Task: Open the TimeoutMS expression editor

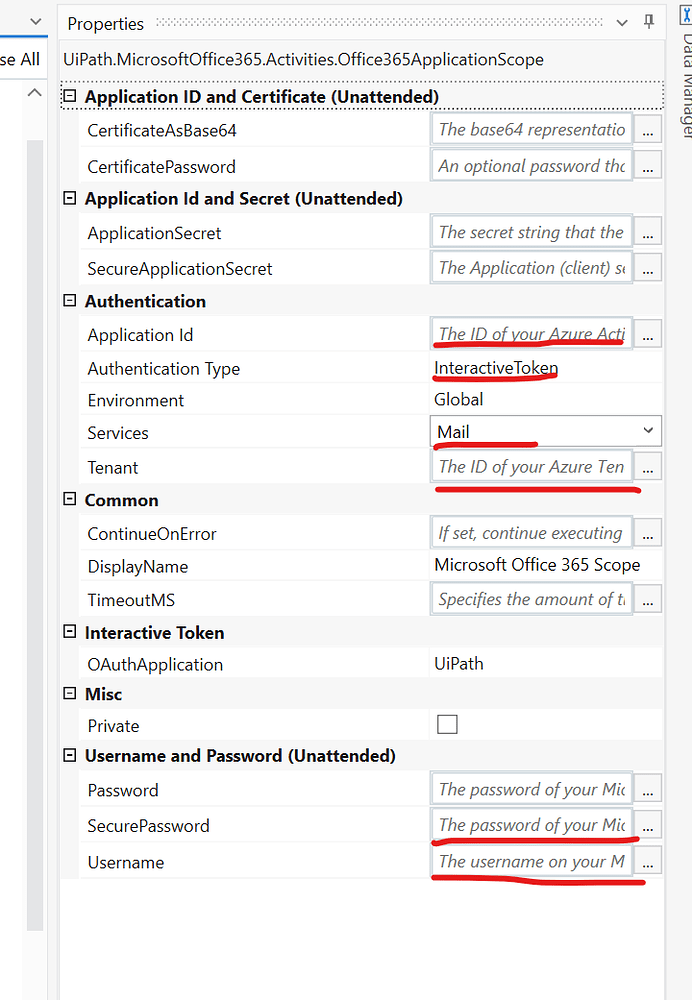Action: pyautogui.click(x=648, y=598)
